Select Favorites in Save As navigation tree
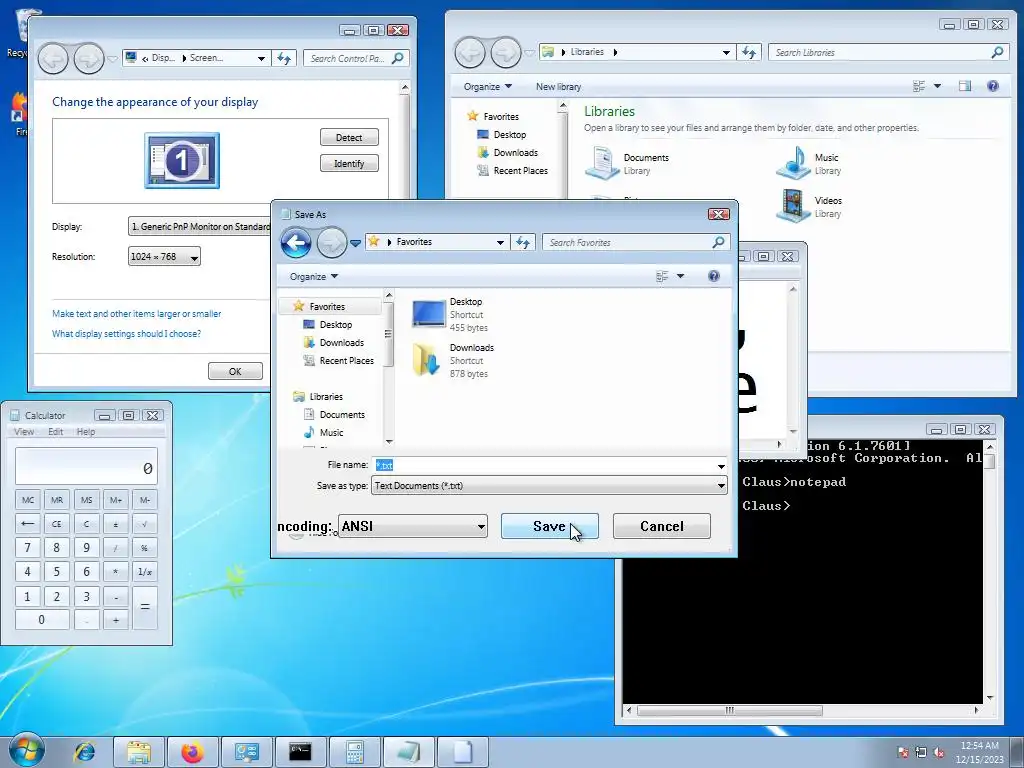Image resolution: width=1024 pixels, height=768 pixels. [x=327, y=306]
